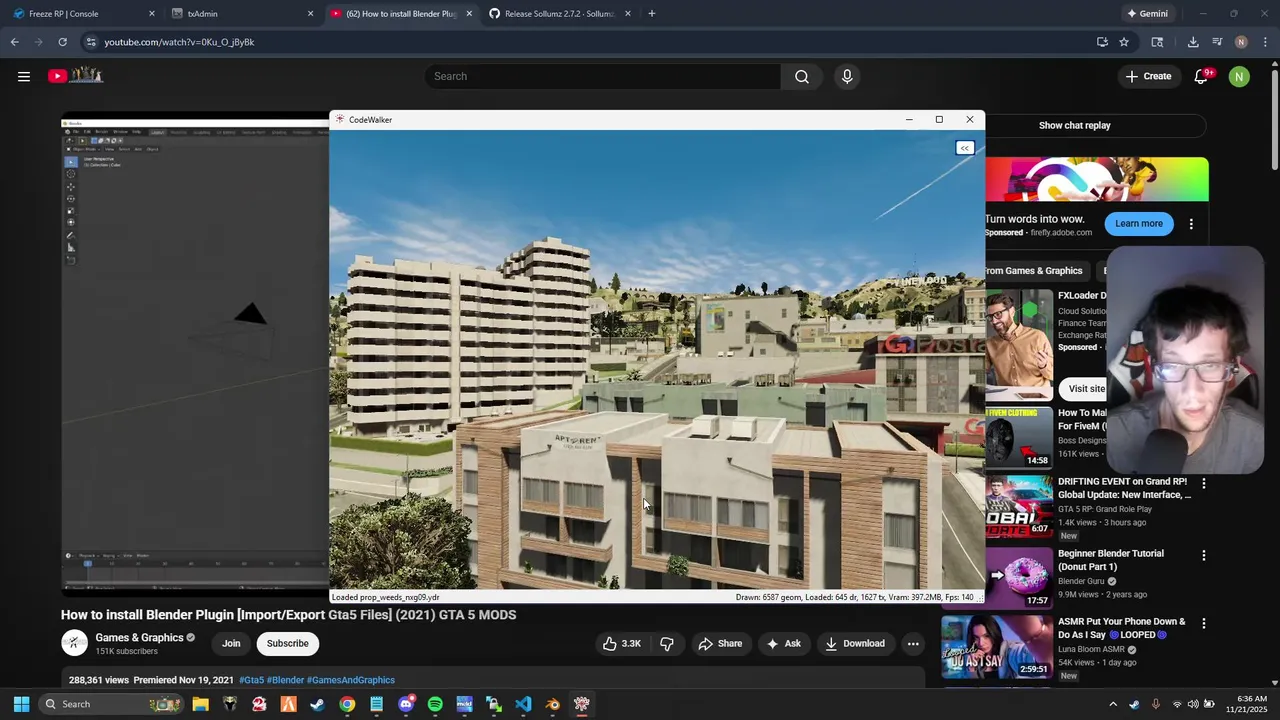The image size is (1280, 720).
Task: Open options menu for Beginner Blender Tutorial video
Action: coord(1203,555)
